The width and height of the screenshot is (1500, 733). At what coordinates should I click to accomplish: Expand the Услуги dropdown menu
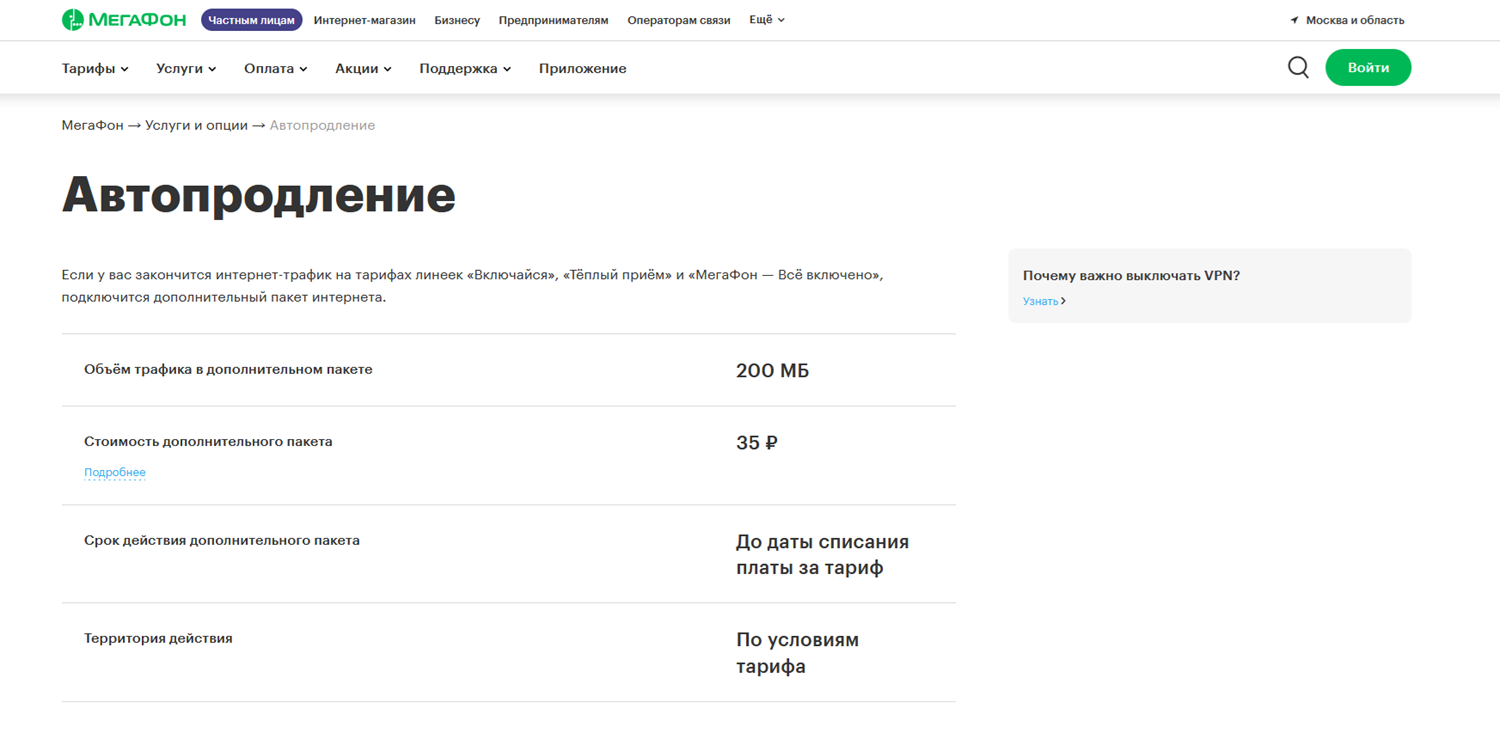click(x=186, y=69)
